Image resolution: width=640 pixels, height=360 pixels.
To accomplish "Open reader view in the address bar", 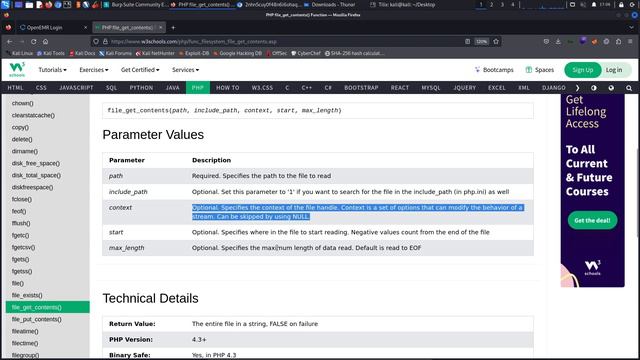I will point(467,41).
